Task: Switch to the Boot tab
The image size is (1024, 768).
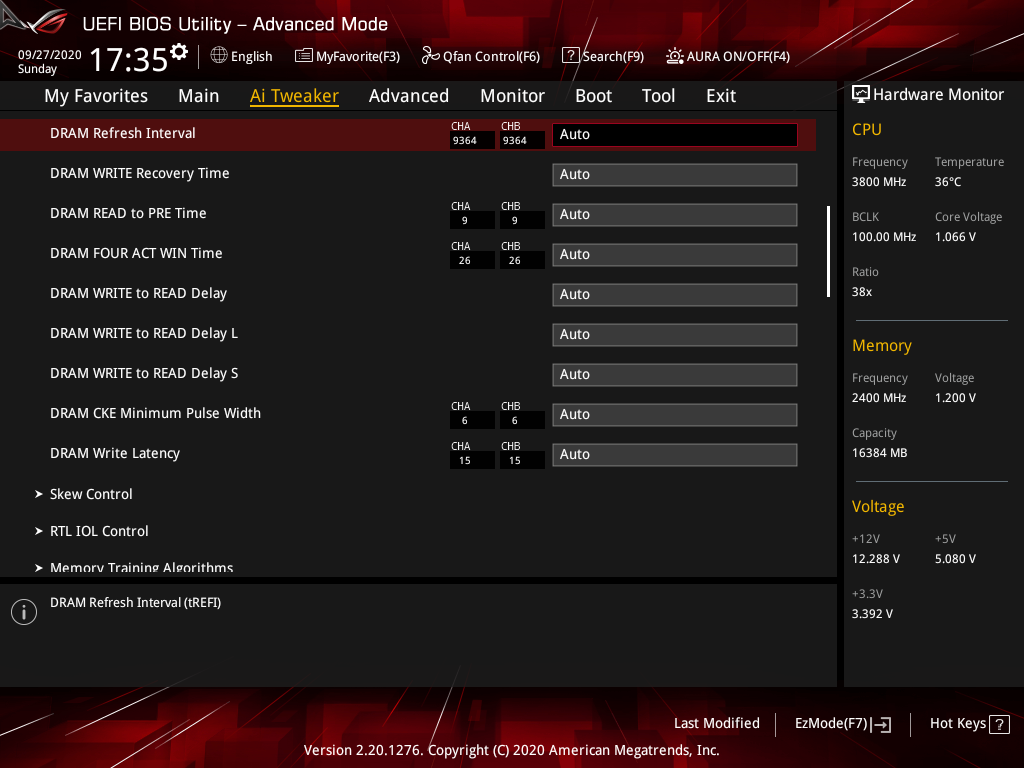Action: (x=593, y=96)
